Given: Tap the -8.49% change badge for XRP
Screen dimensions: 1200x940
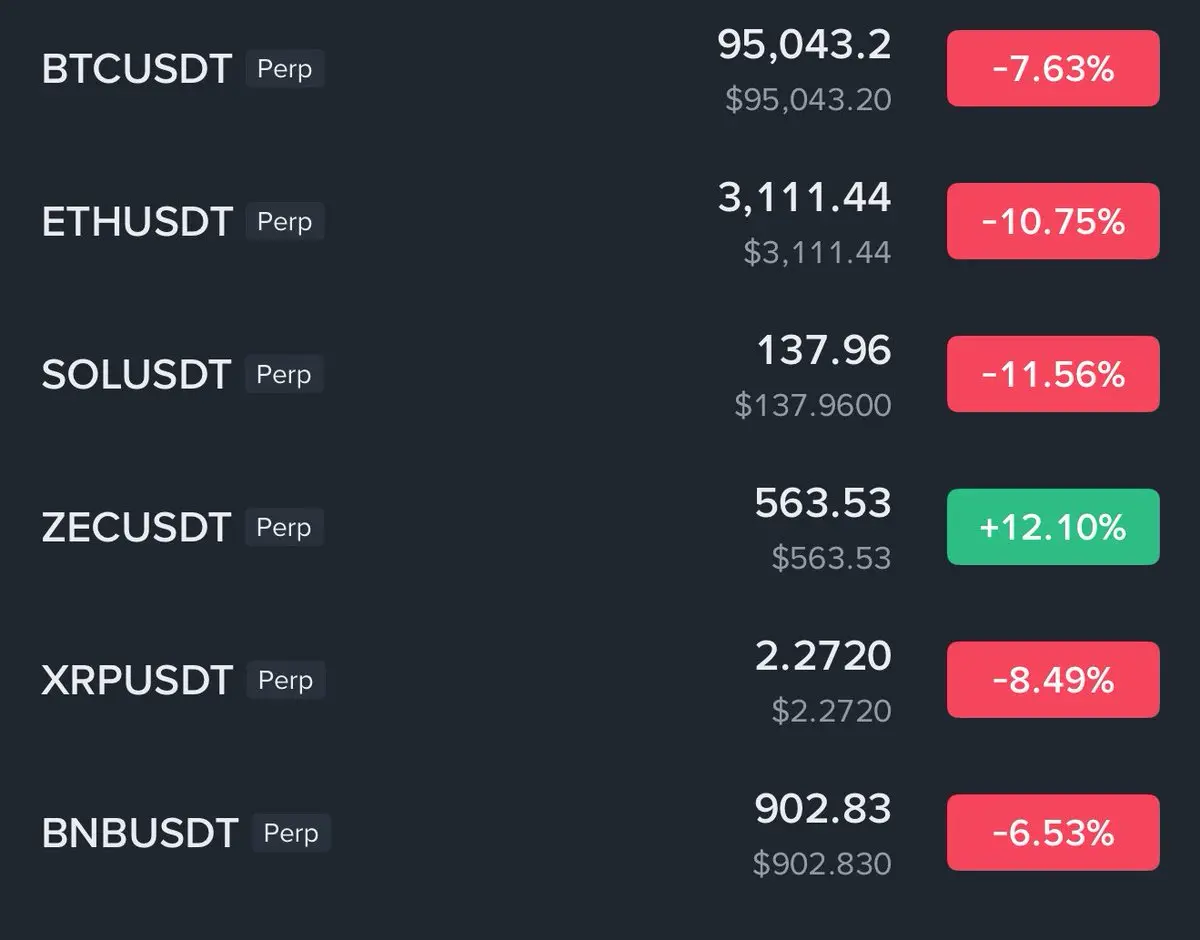Looking at the screenshot, I should [x=1053, y=680].
